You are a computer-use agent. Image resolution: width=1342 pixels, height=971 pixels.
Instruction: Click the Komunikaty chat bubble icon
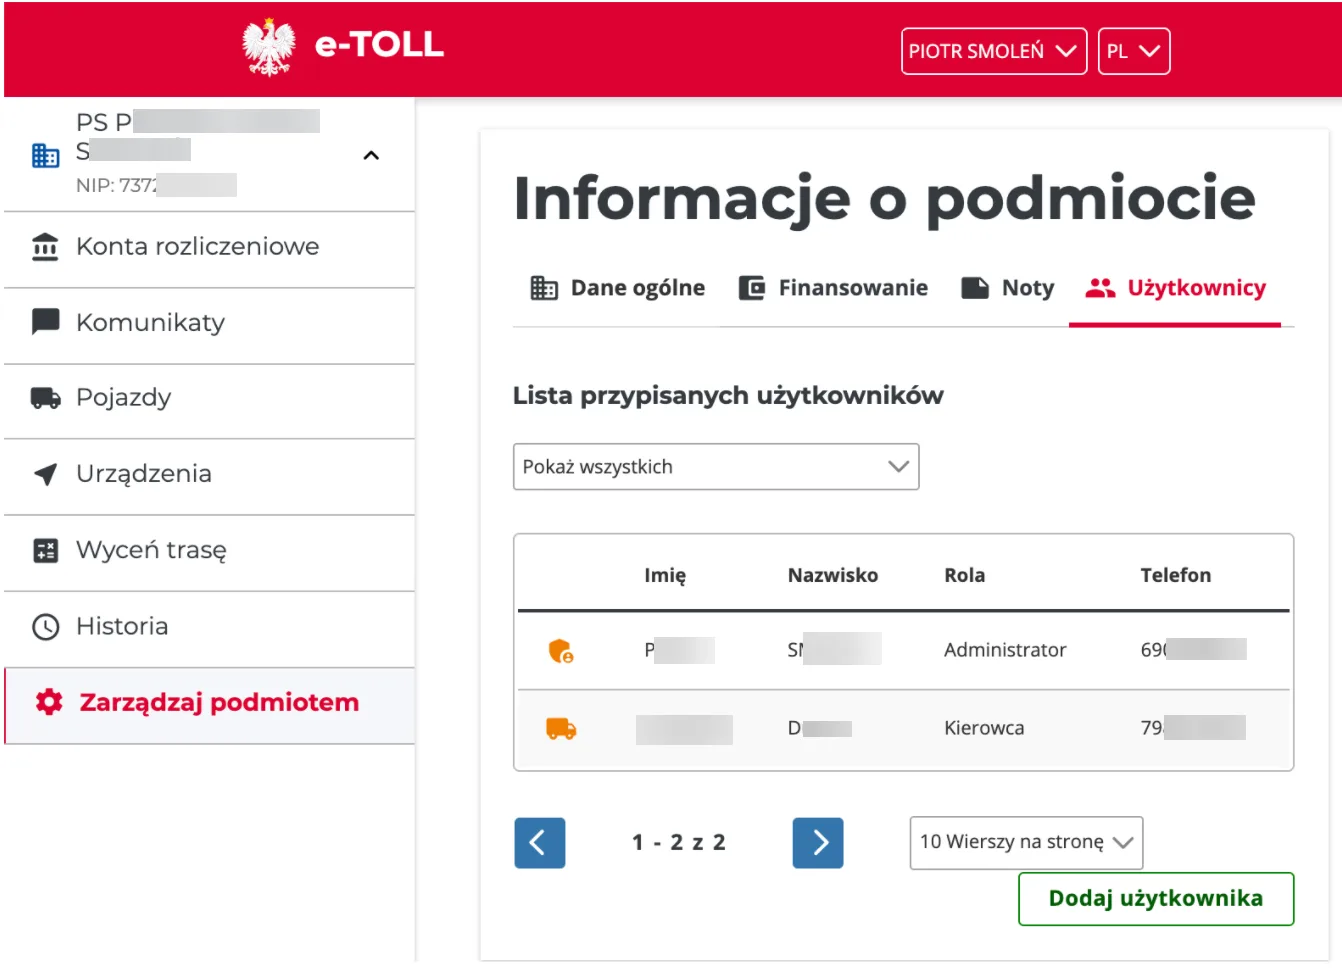(x=45, y=322)
